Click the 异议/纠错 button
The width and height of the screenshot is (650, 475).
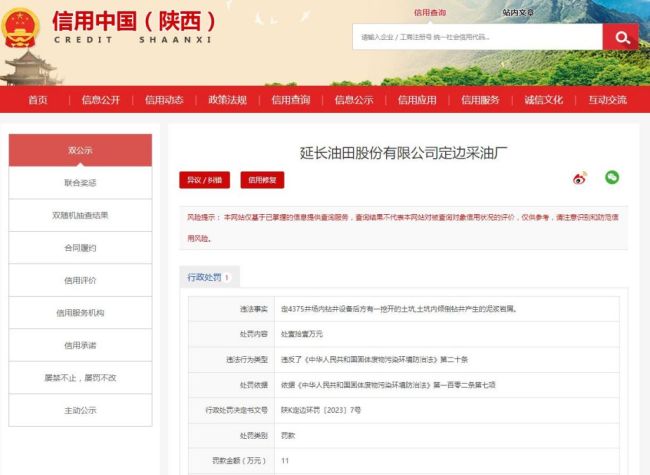(204, 180)
